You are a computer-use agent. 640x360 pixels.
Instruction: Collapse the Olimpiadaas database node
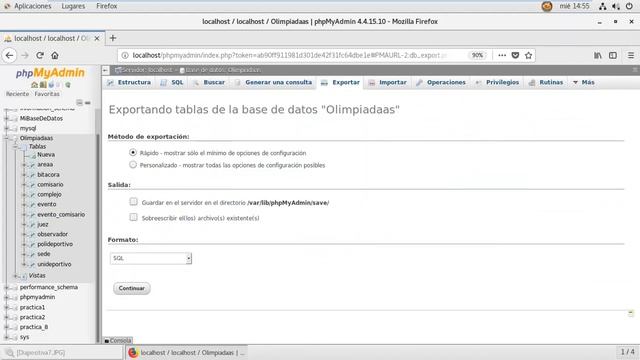[x=6, y=138]
